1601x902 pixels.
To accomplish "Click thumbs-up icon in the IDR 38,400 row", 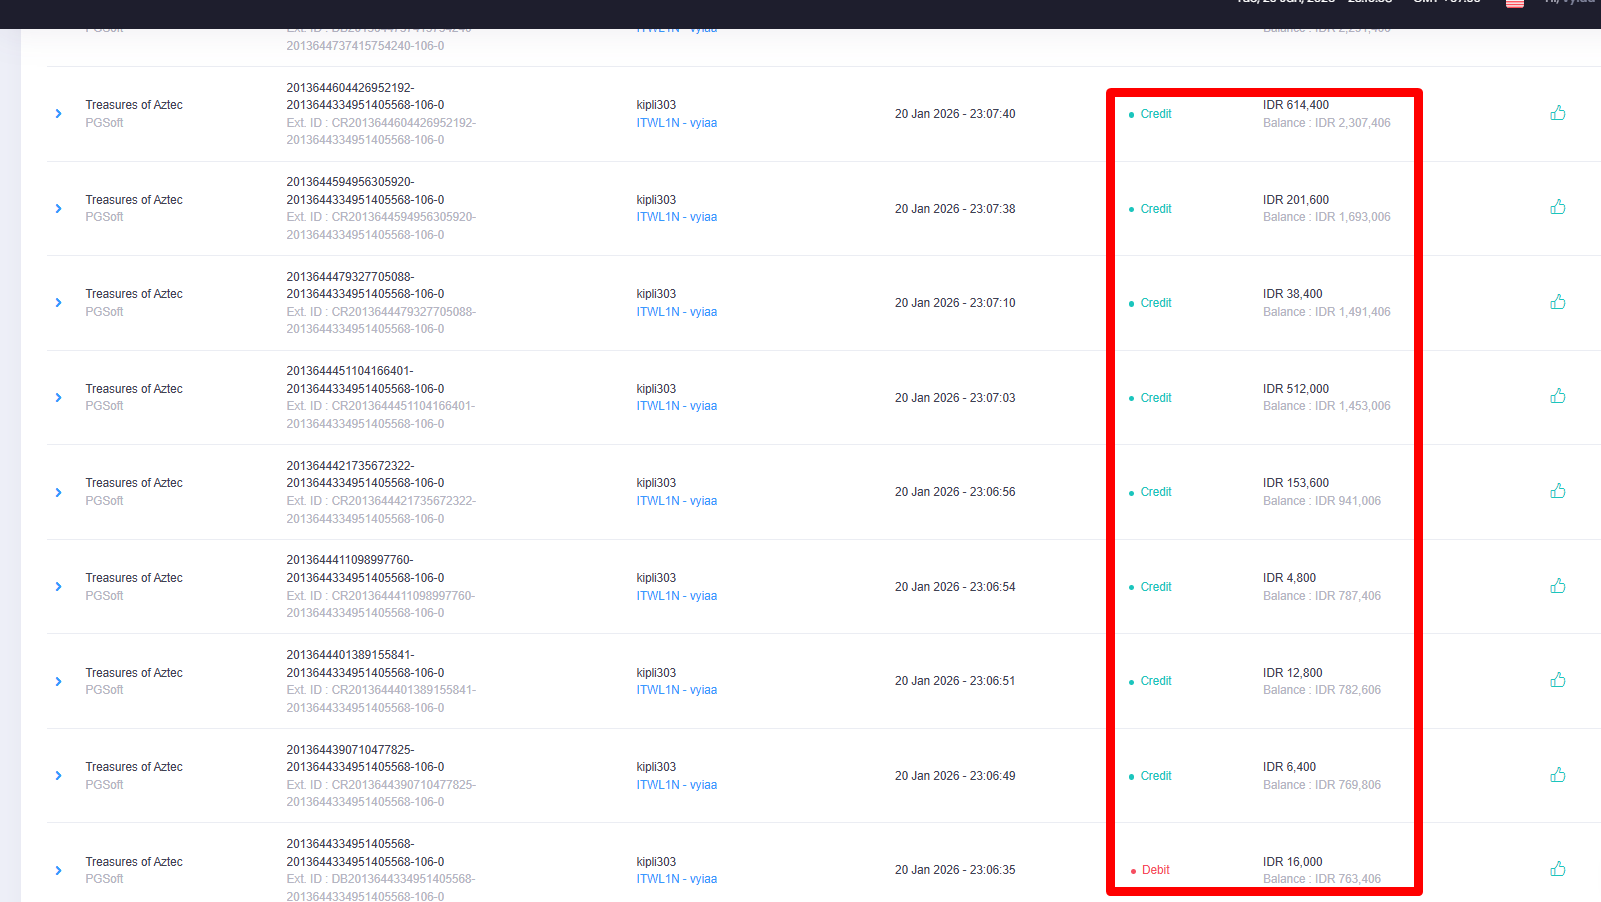I will tap(1558, 302).
